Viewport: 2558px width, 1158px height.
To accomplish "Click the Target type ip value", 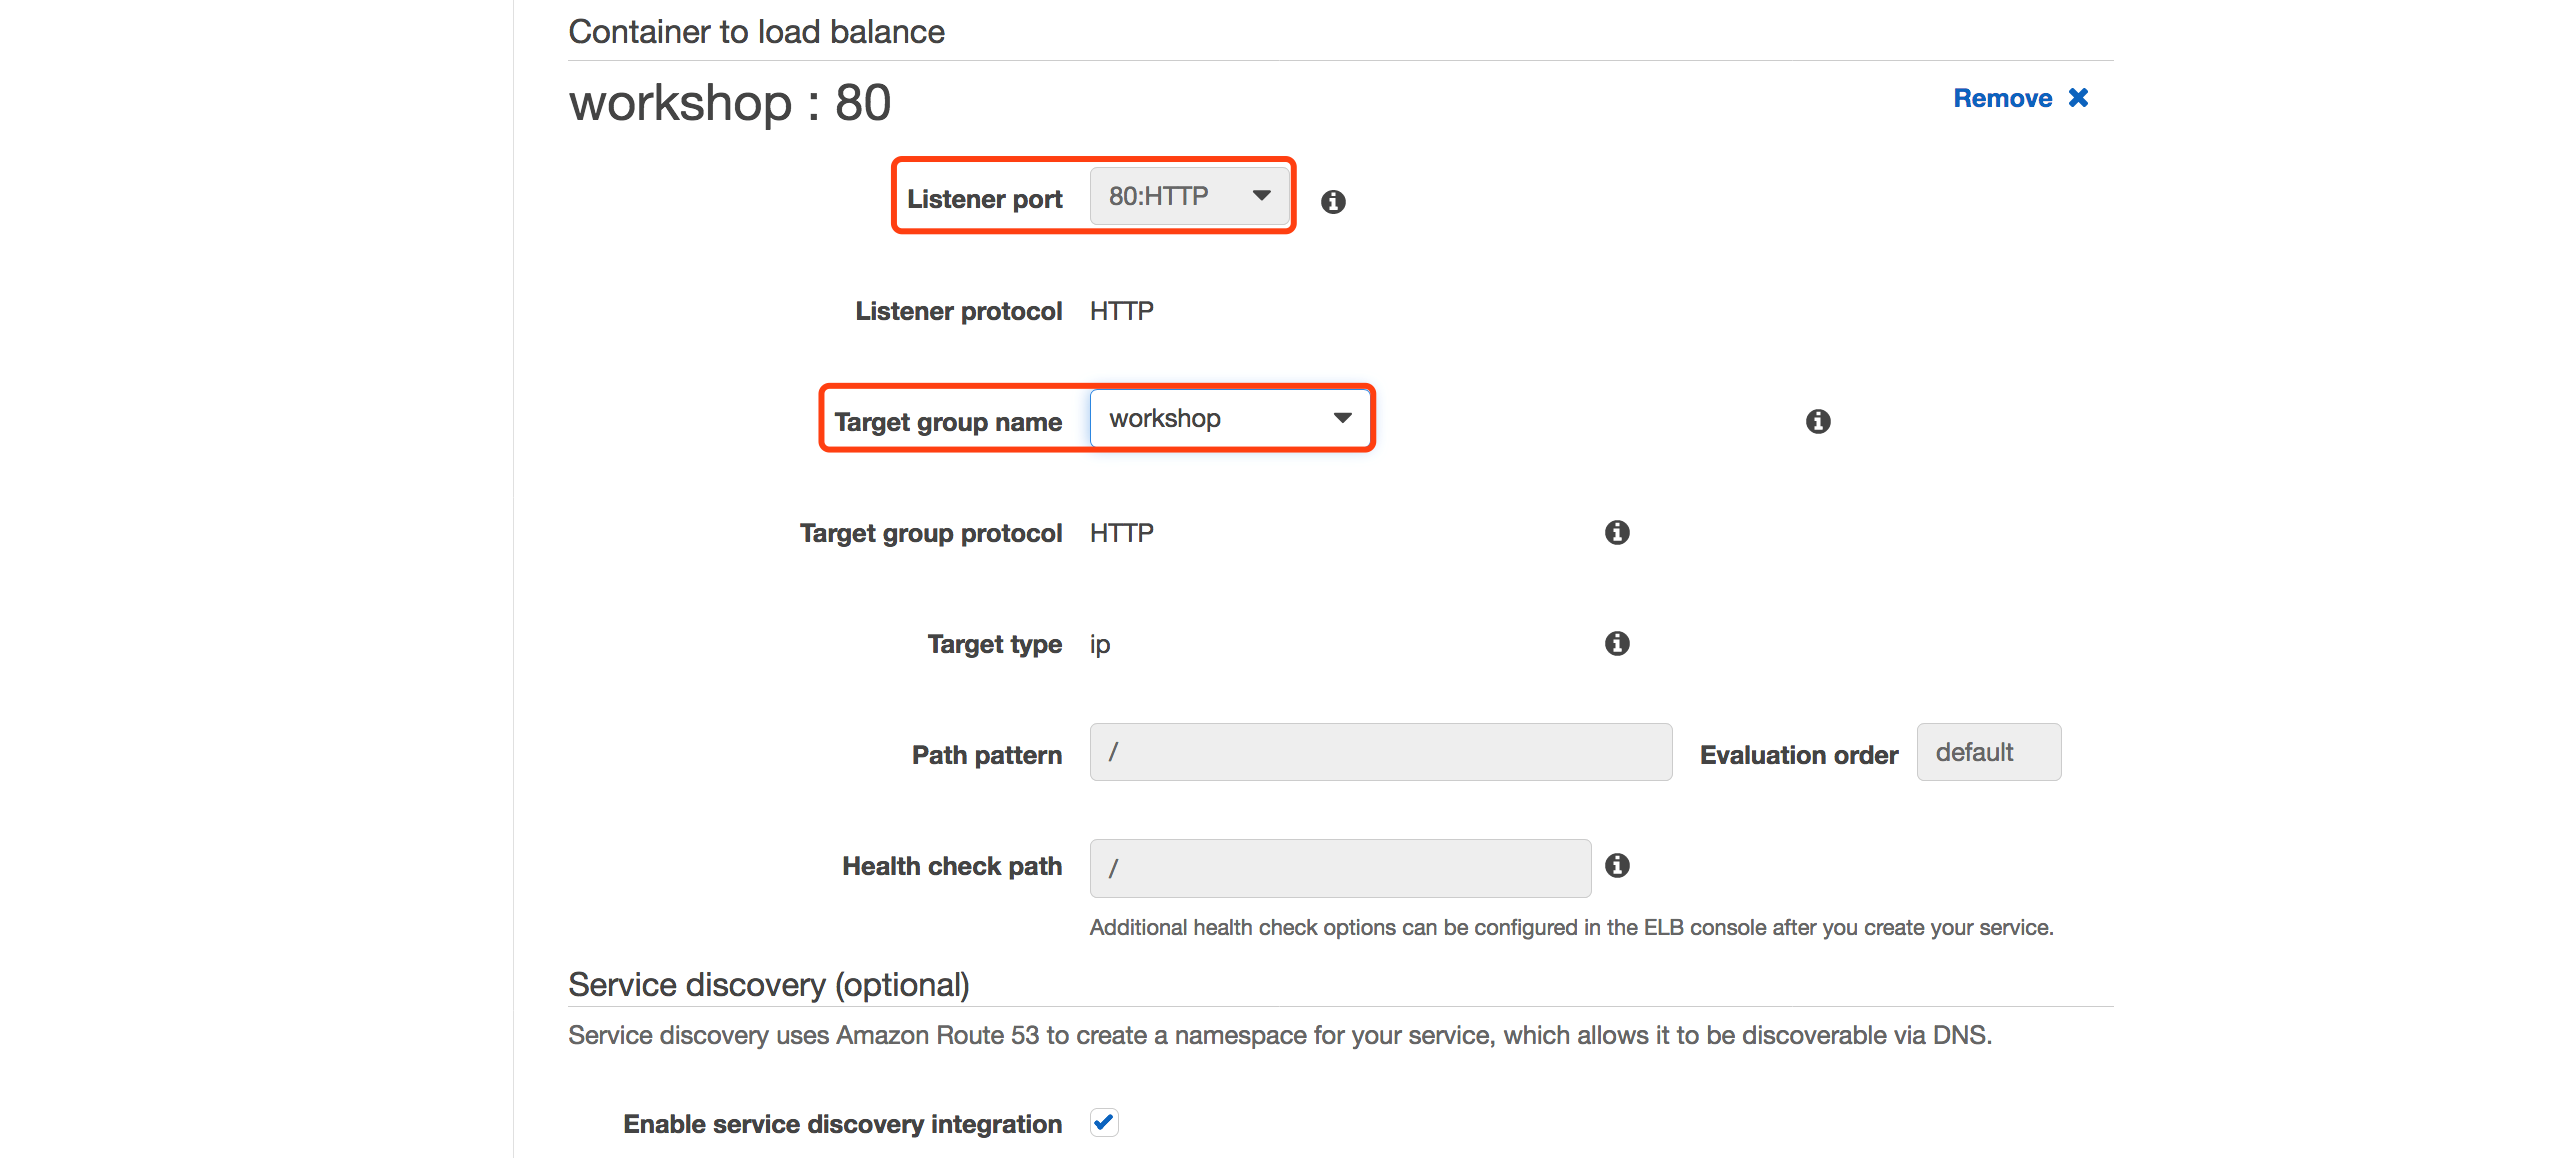I will 1100,644.
